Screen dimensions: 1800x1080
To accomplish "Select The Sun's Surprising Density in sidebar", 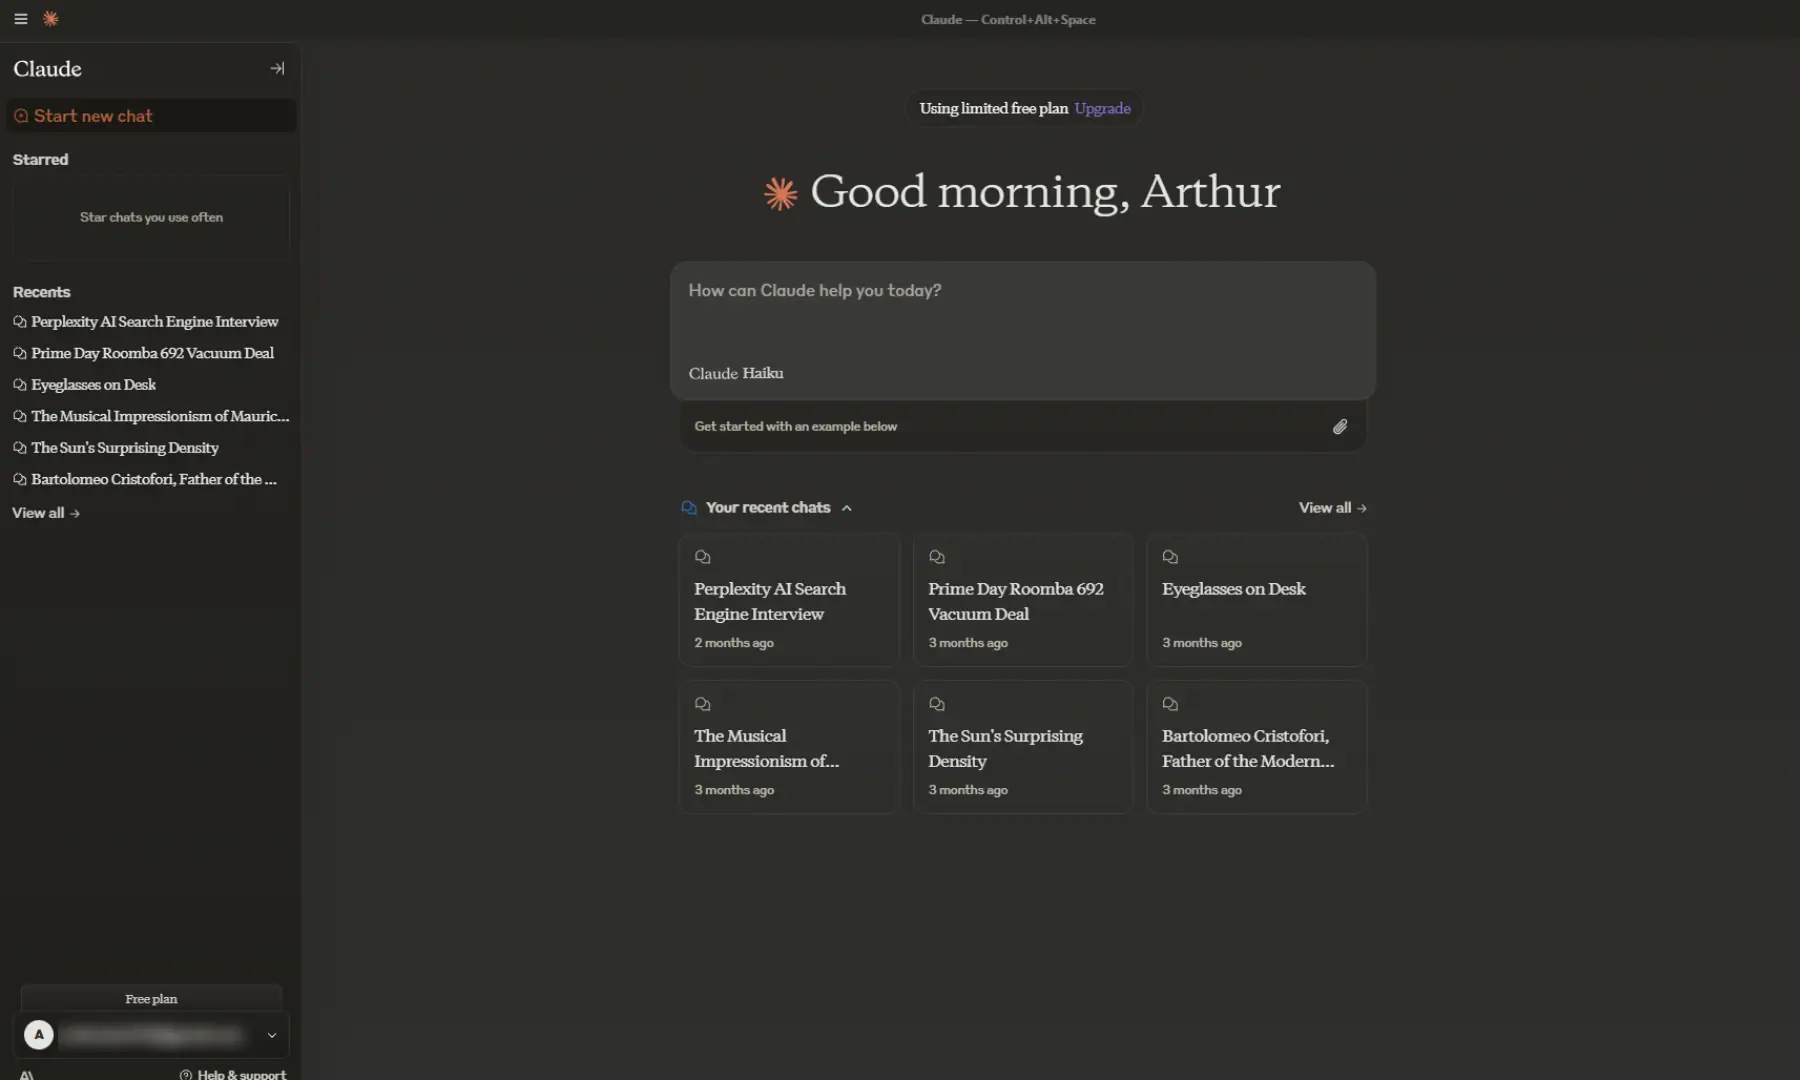I will pyautogui.click(x=124, y=448).
